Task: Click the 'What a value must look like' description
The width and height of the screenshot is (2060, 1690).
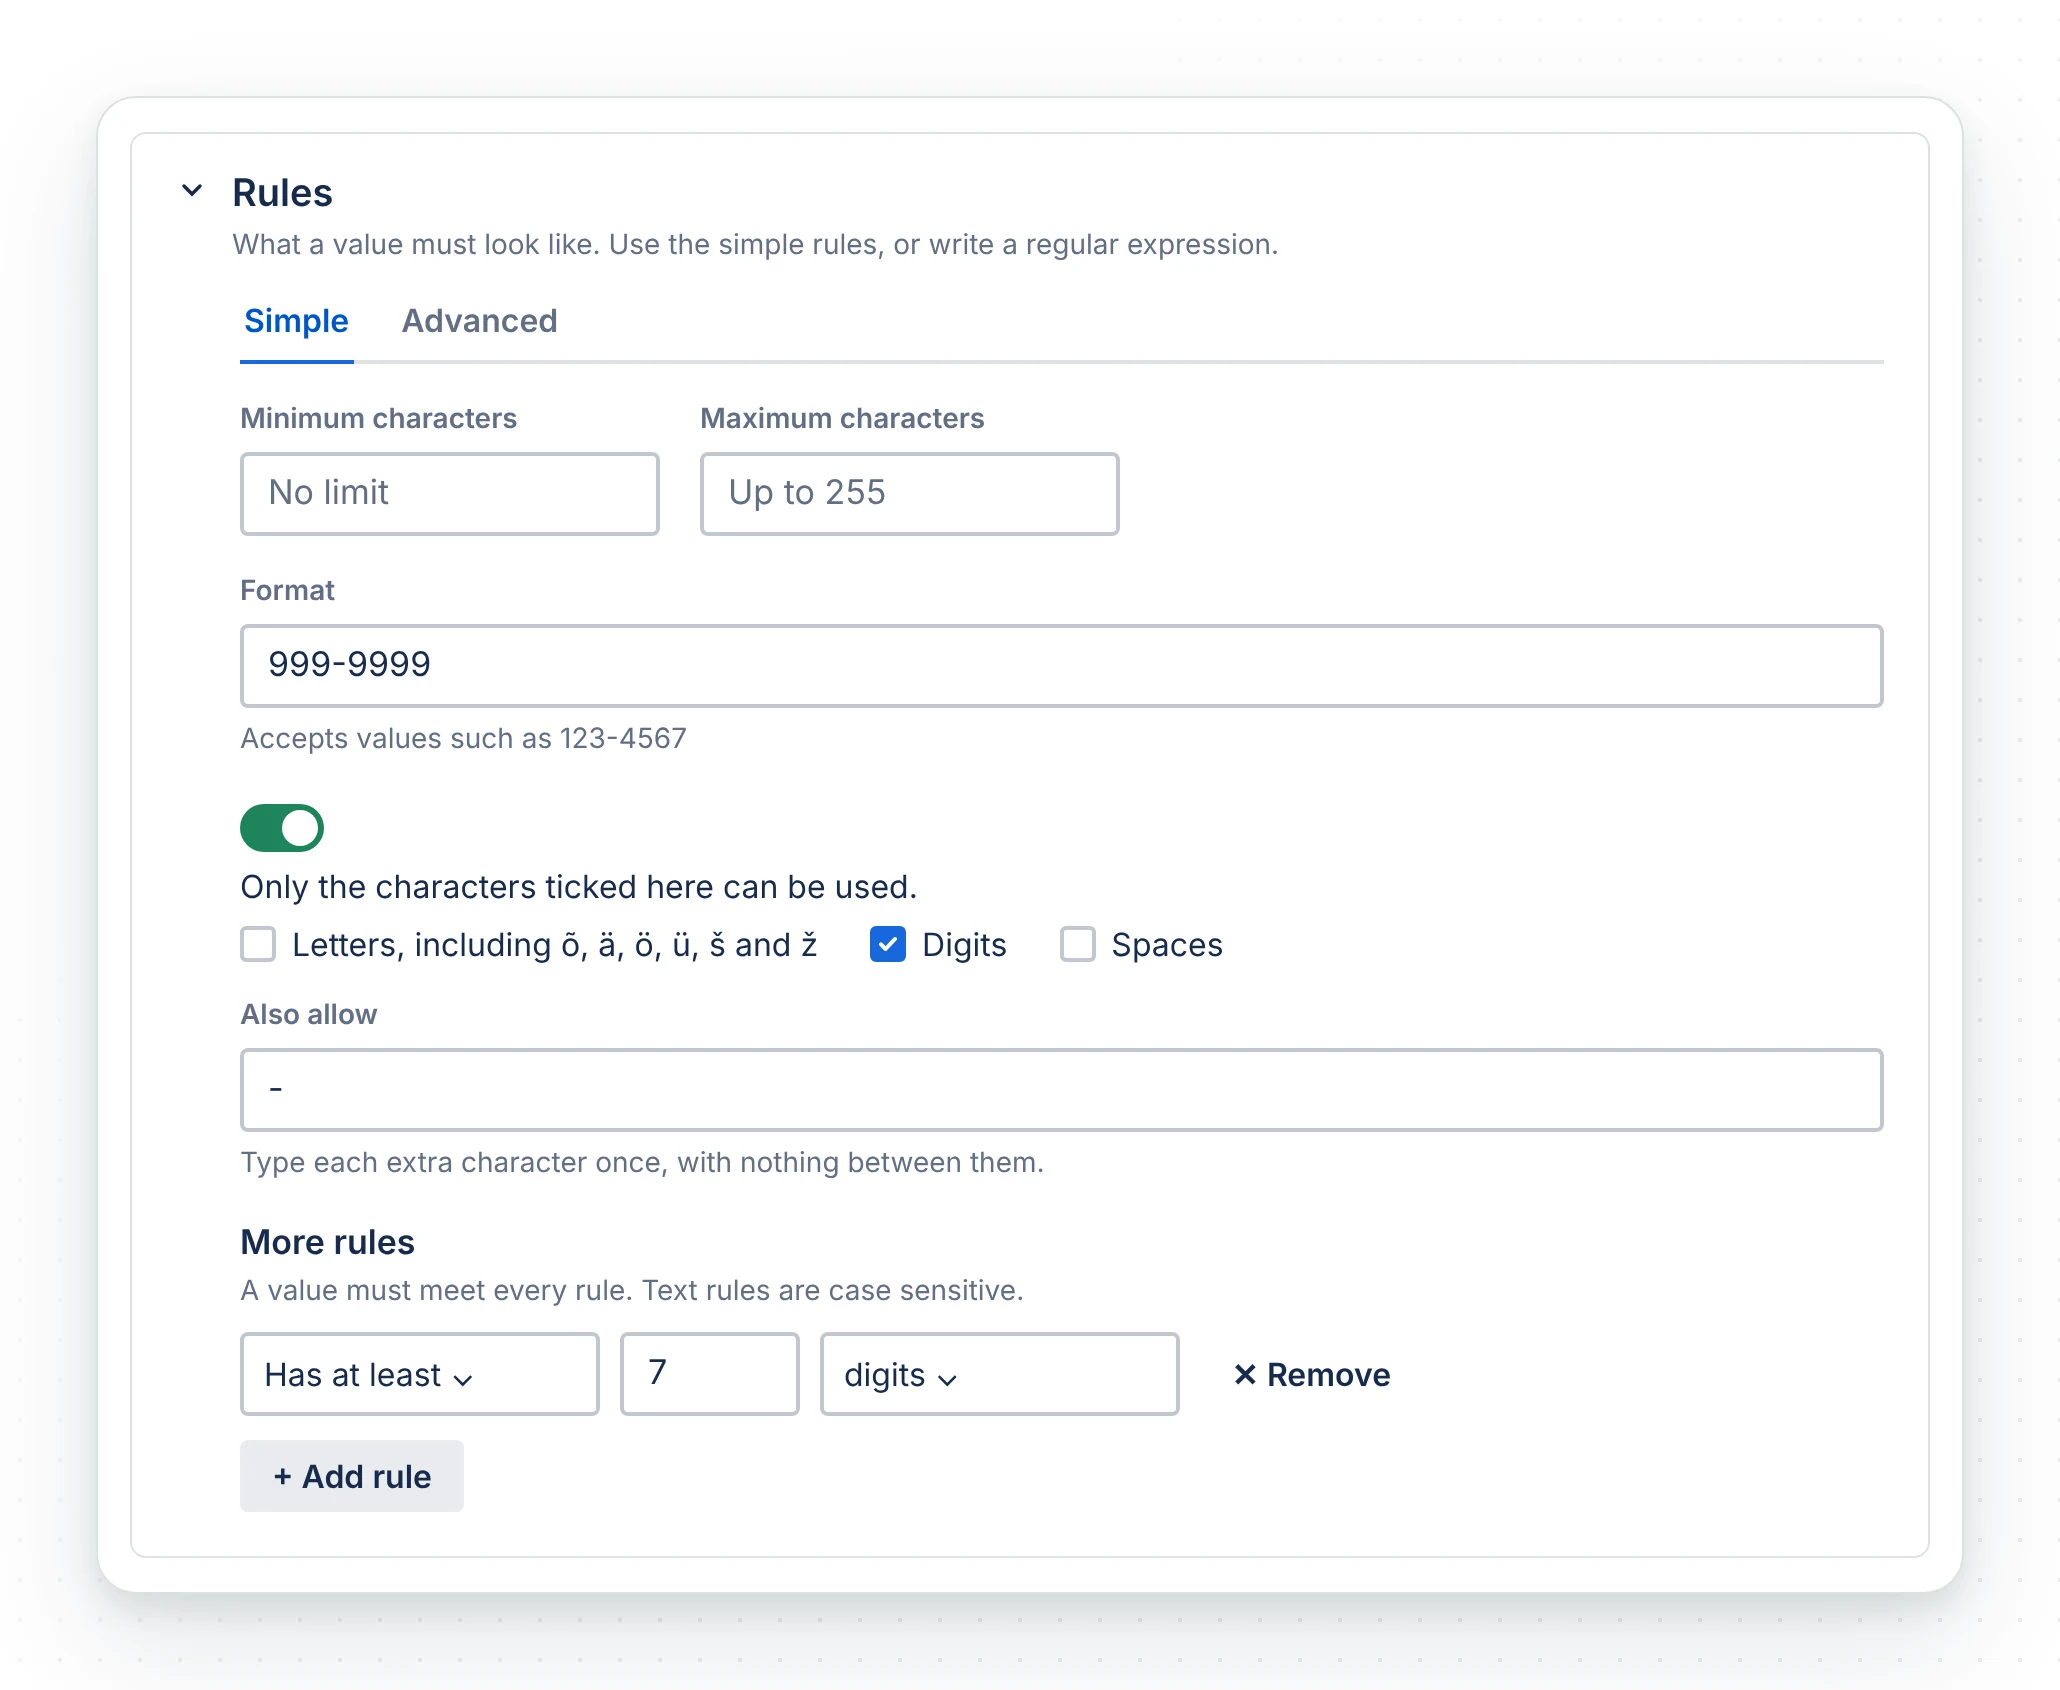Action: coord(755,244)
